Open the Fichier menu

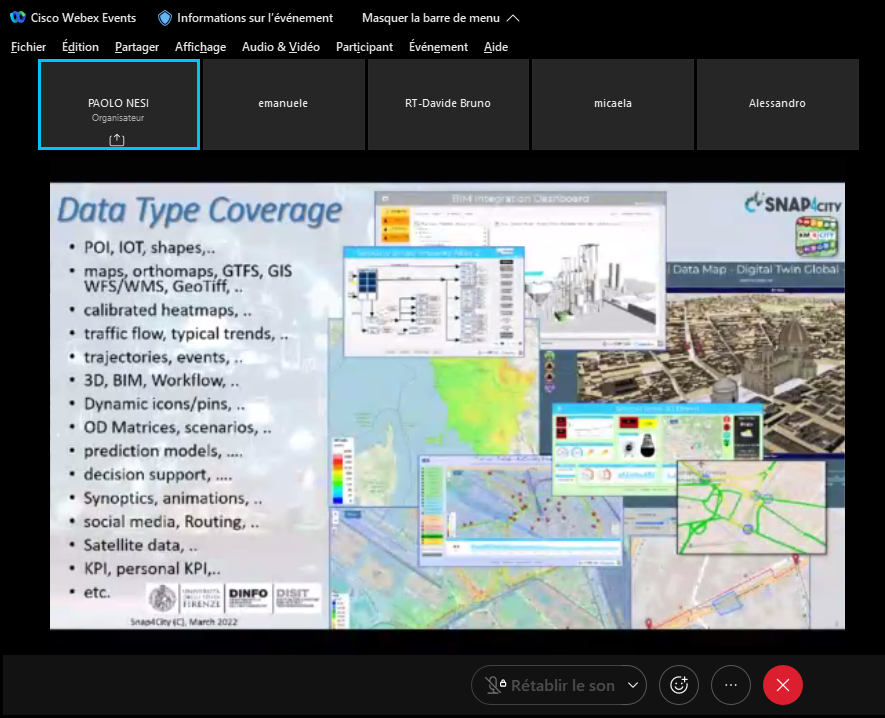28,47
